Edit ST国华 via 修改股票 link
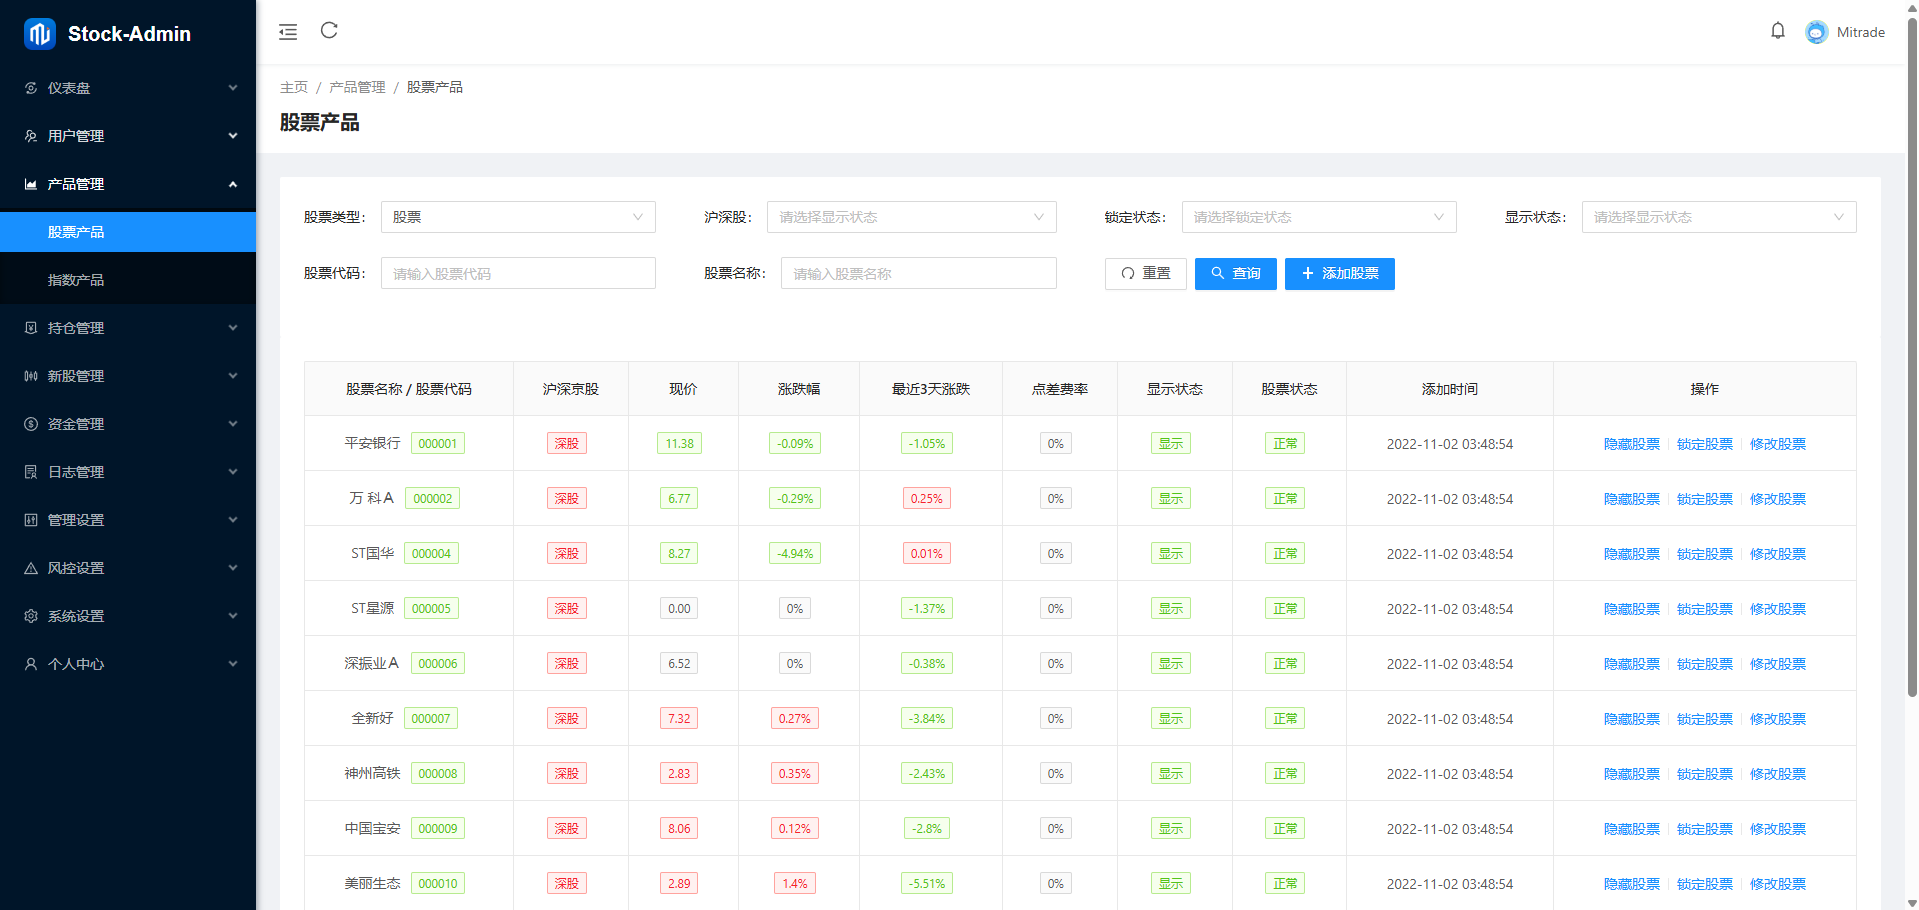 [1777, 554]
